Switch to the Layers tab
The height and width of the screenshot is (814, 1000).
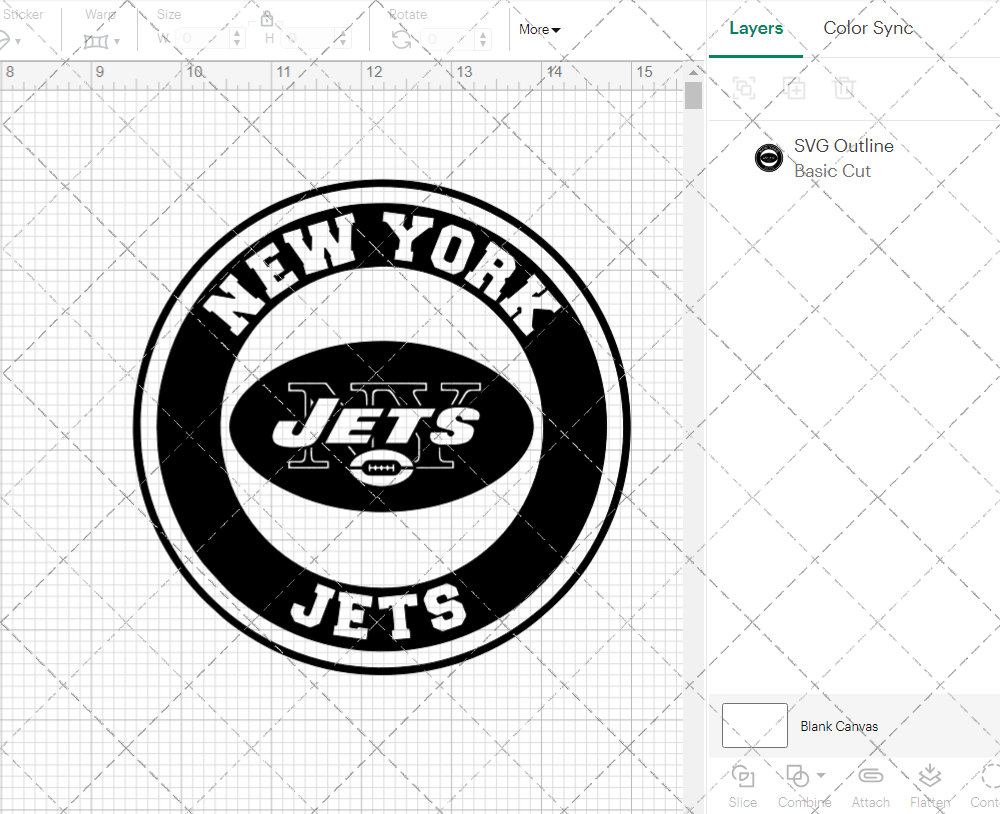click(x=756, y=28)
